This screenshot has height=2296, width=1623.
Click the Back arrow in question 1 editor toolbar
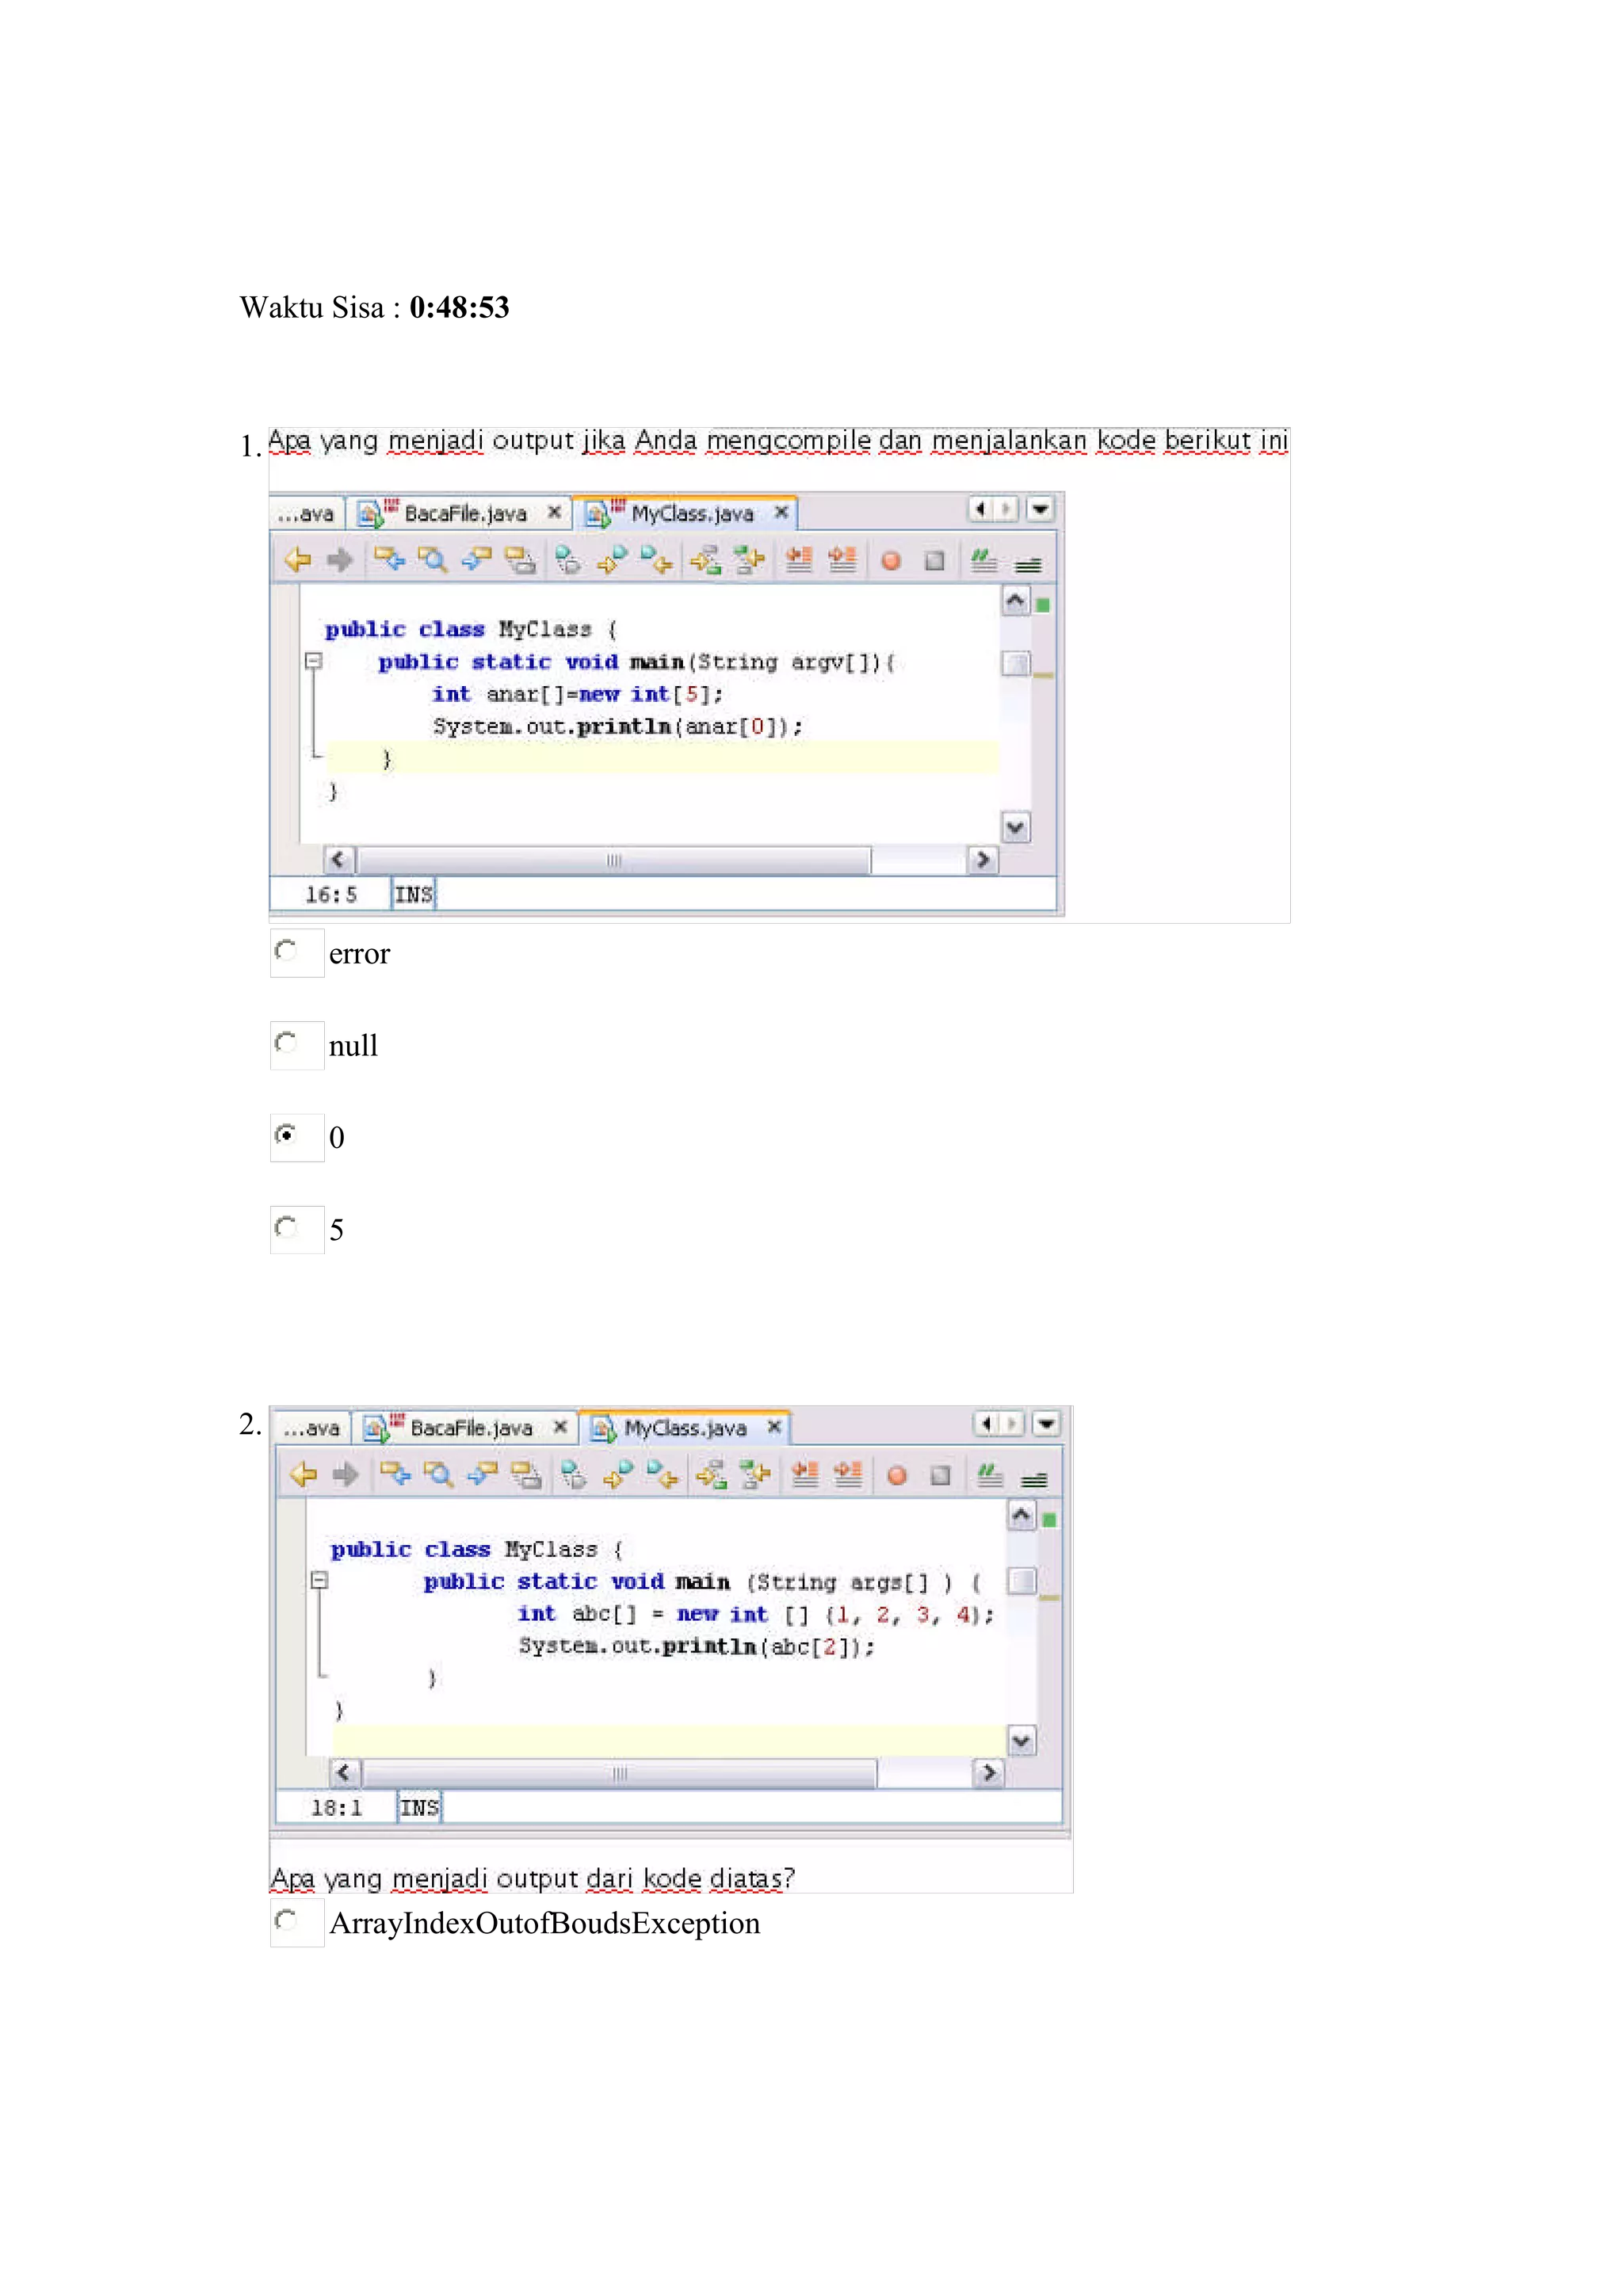click(x=298, y=560)
